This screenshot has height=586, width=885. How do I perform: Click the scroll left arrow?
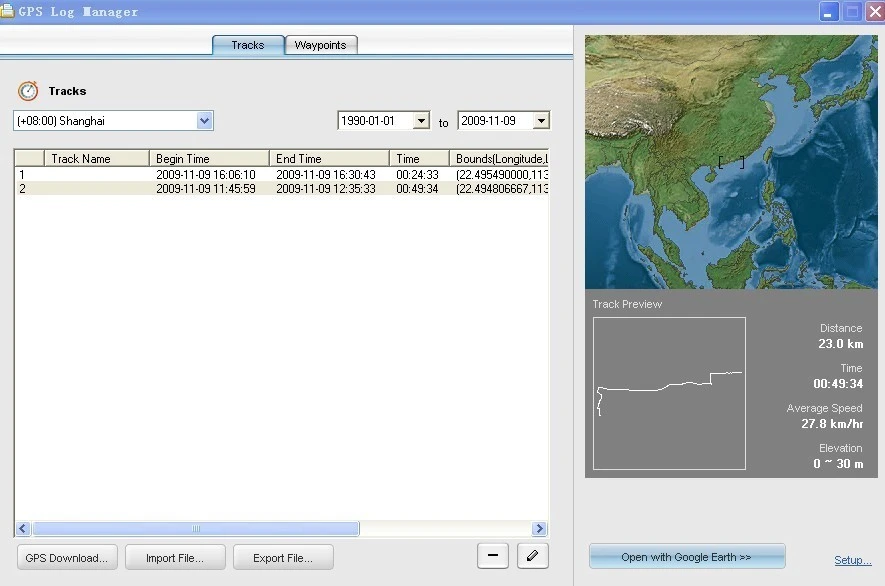23,528
